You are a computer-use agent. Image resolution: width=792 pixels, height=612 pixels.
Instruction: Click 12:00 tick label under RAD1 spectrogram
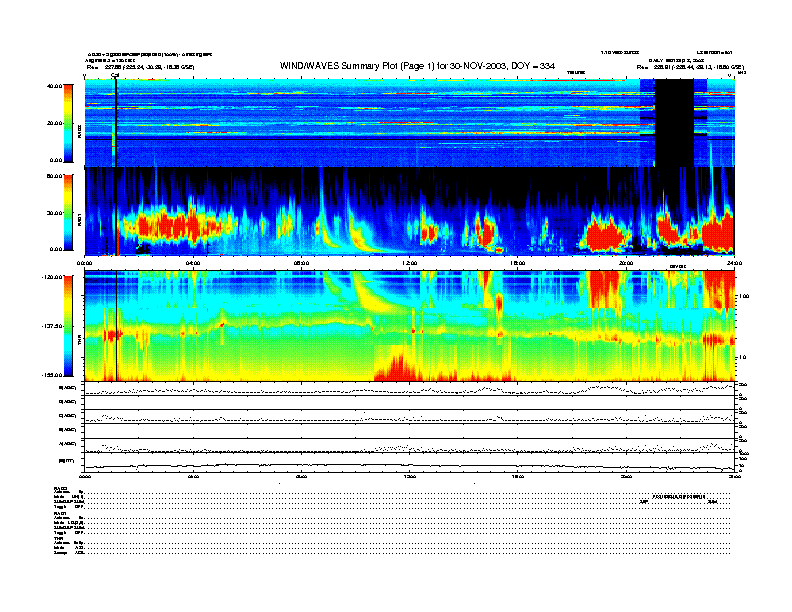pyautogui.click(x=410, y=263)
